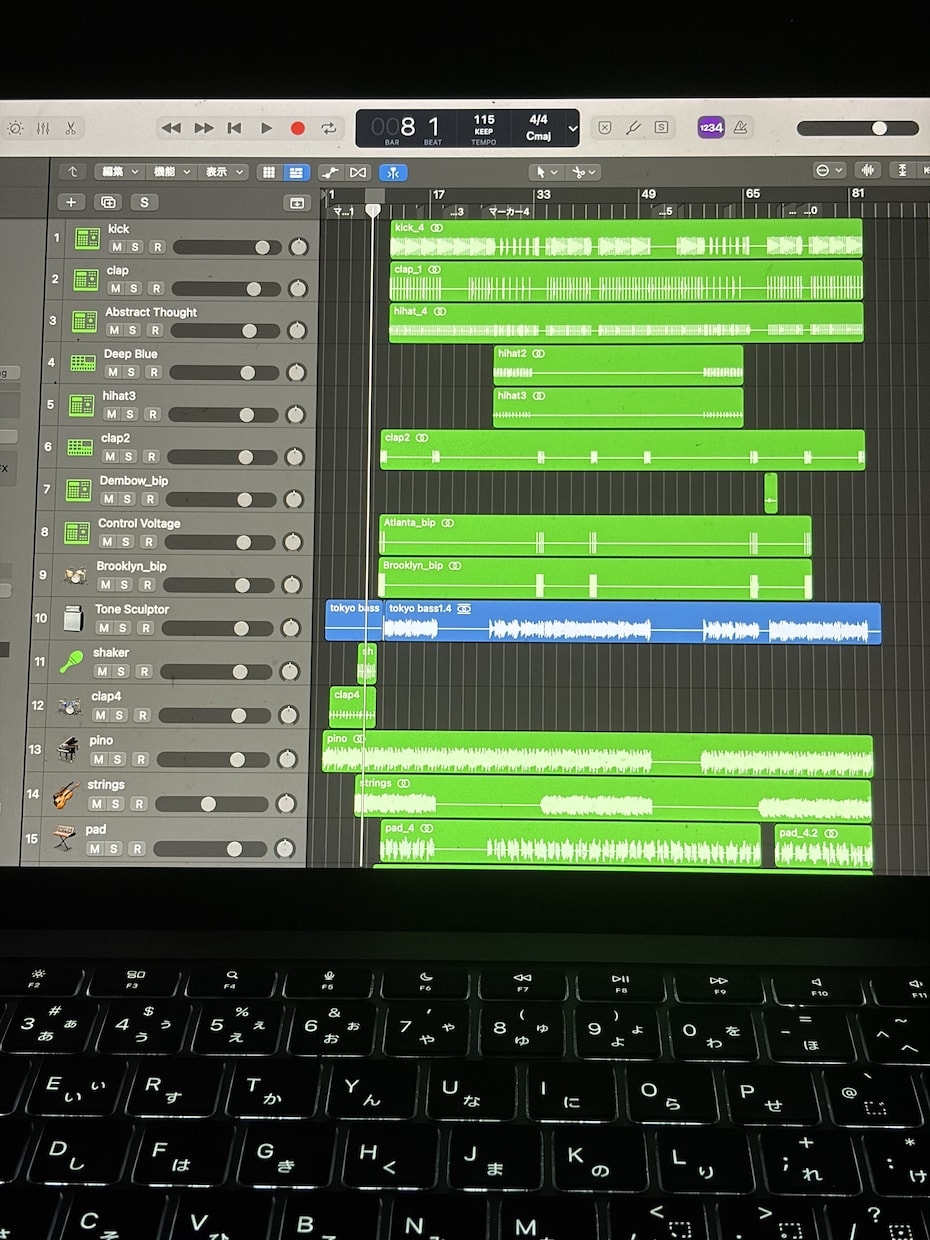930x1240 pixels.
Task: Select the Atlanta_bip region
Action: tap(595, 536)
